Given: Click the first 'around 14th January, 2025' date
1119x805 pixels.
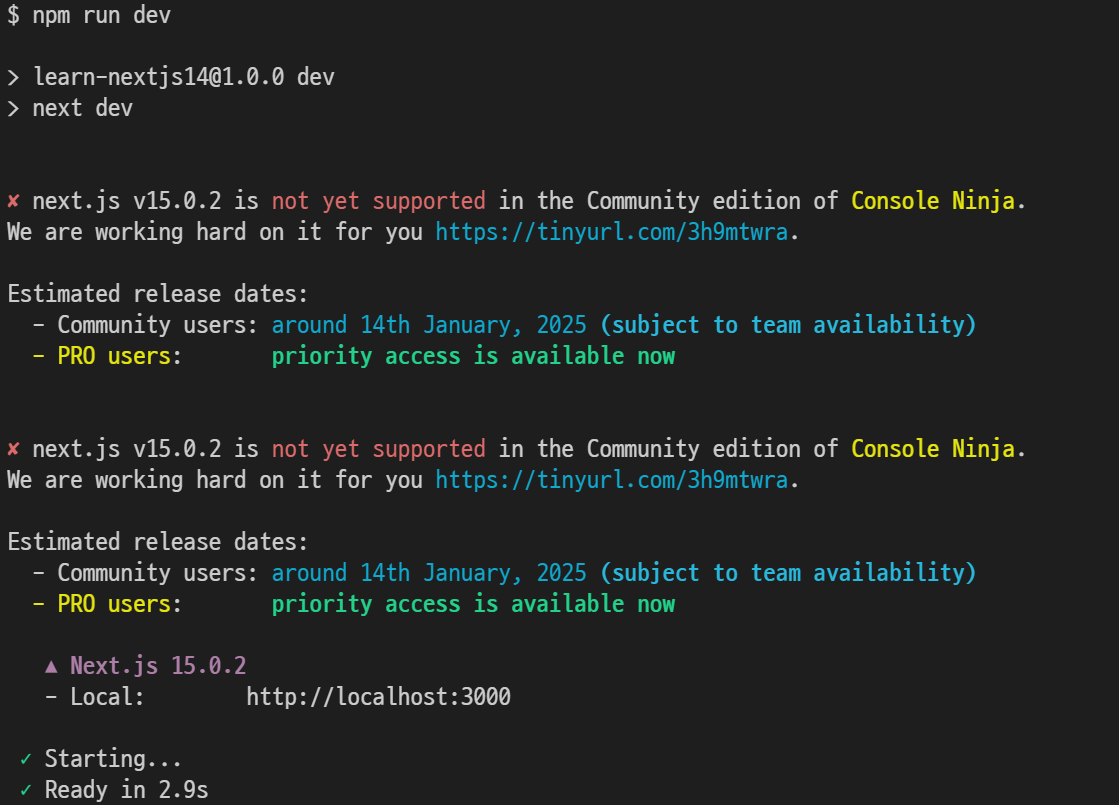Looking at the screenshot, I should click(x=429, y=325).
